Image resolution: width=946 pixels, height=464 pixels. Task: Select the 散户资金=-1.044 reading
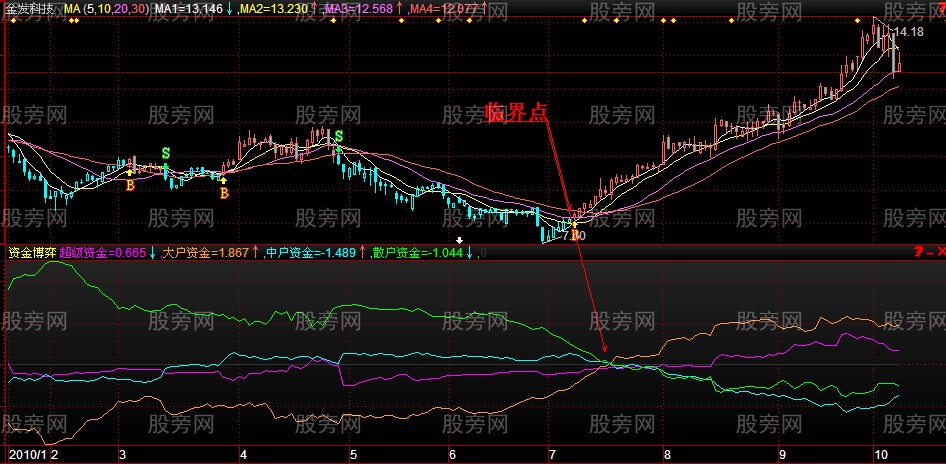tap(417, 253)
